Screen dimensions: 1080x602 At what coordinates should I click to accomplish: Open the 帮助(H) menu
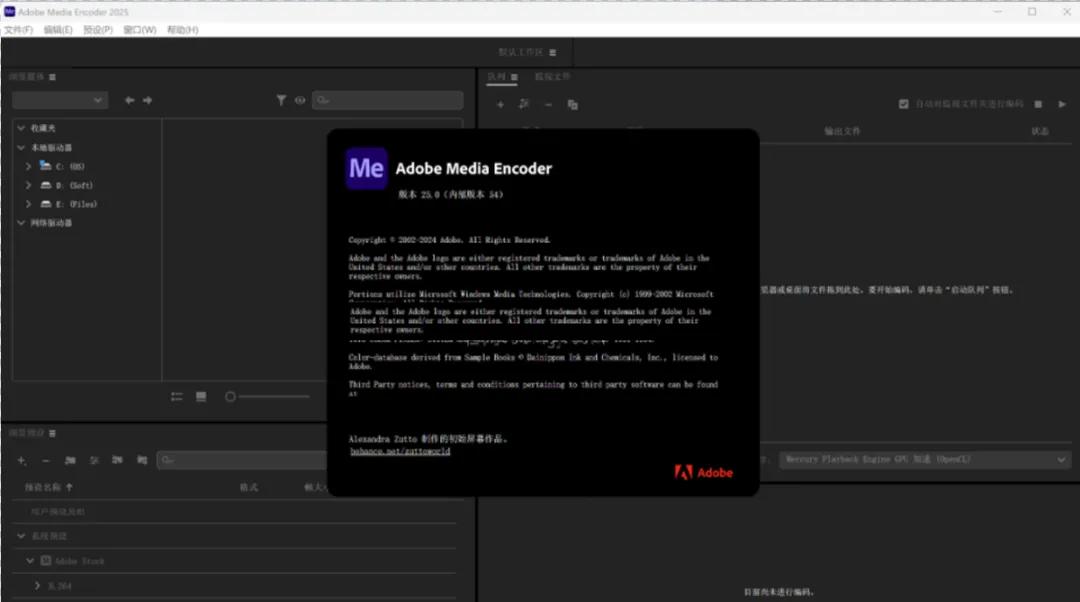(x=183, y=30)
